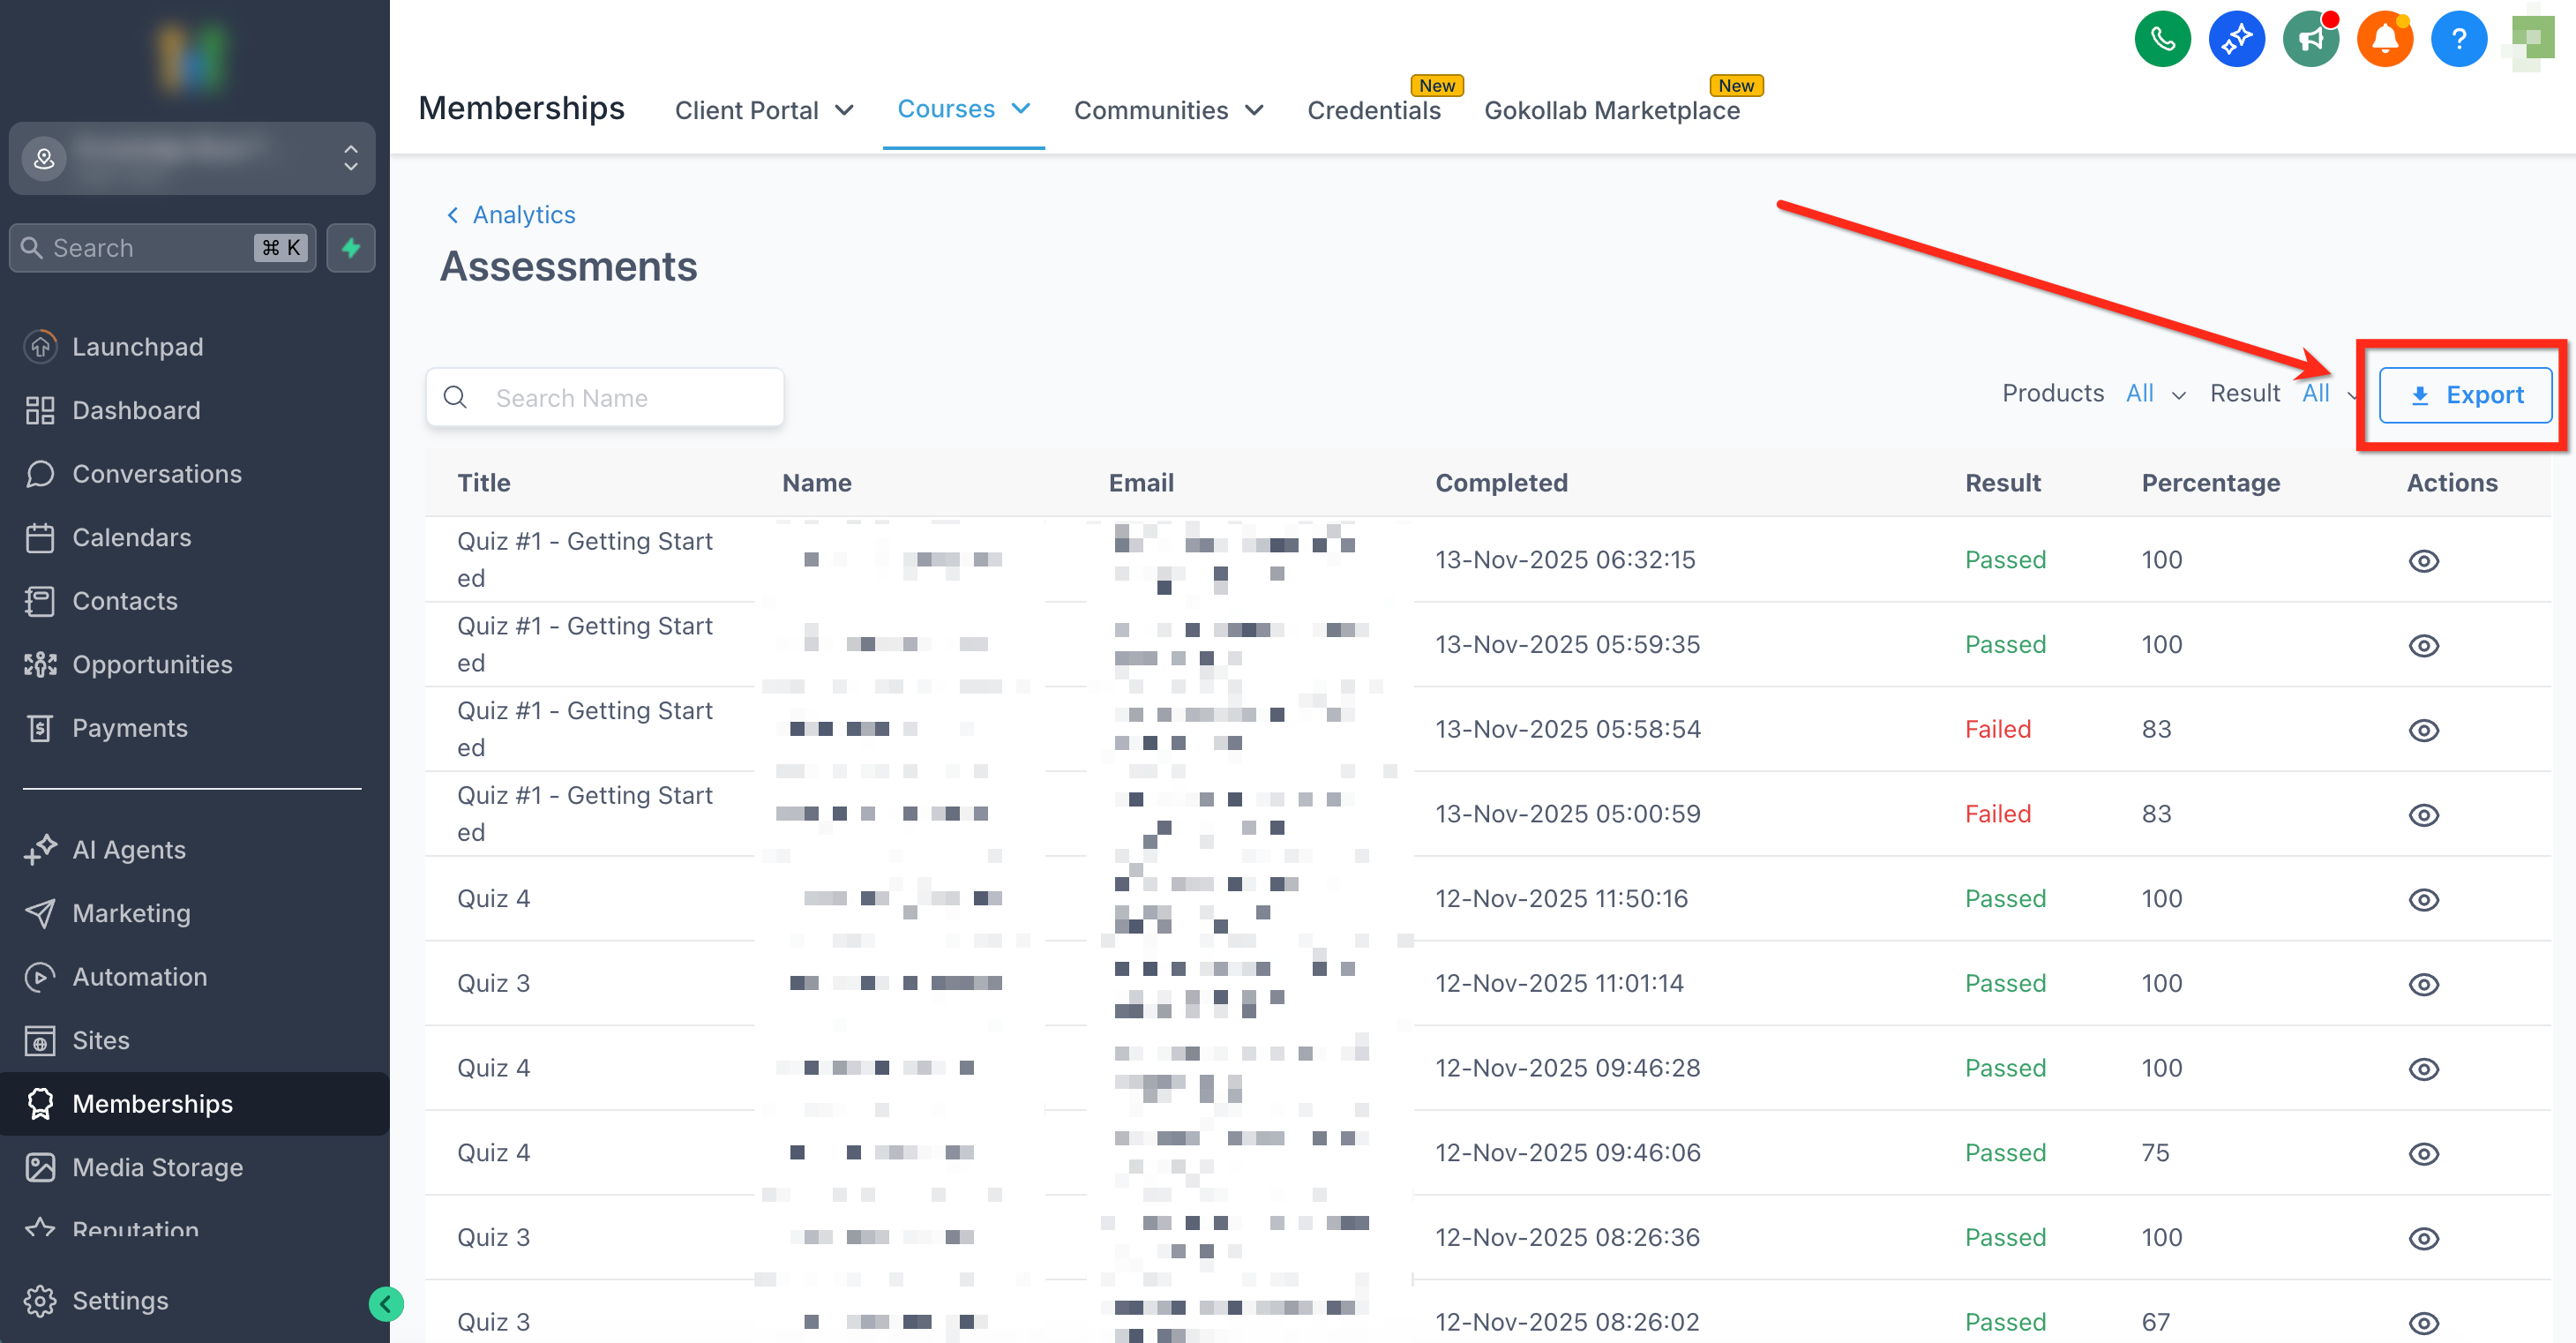Open the account switcher dropdown in sidebar
Screen dimensions: 2576x1343
[192, 158]
